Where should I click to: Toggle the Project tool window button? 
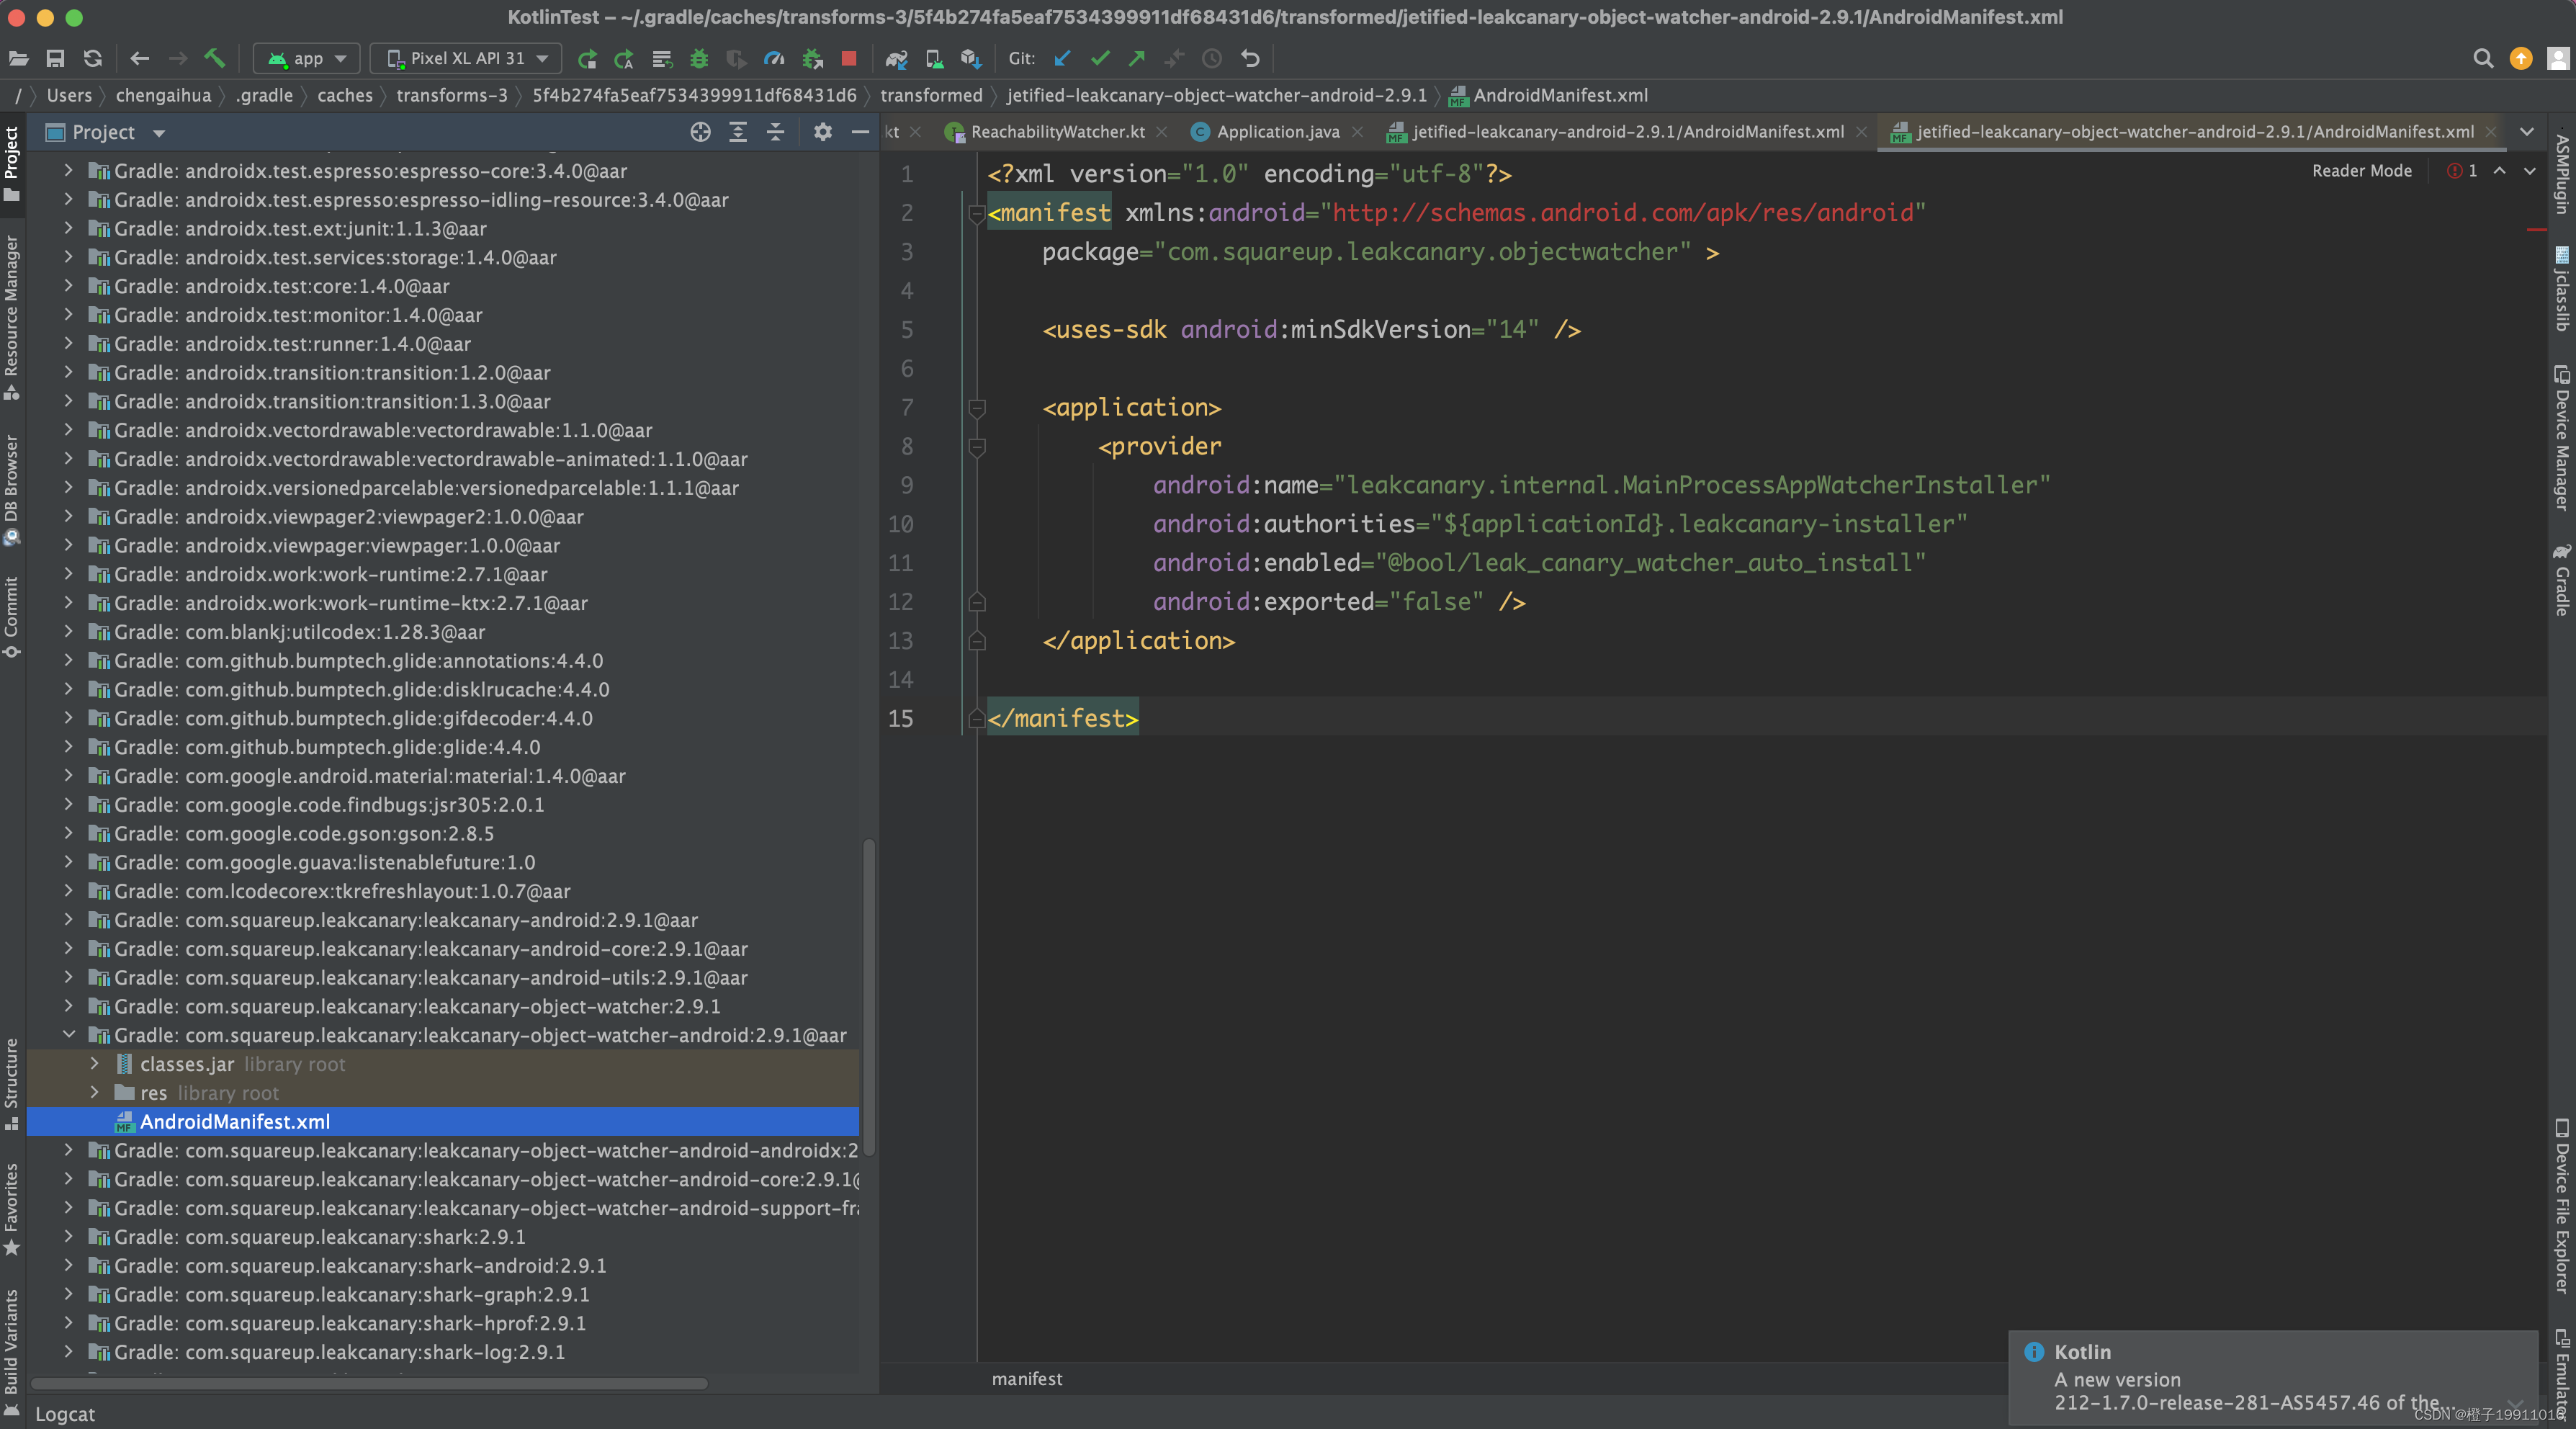click(x=12, y=164)
